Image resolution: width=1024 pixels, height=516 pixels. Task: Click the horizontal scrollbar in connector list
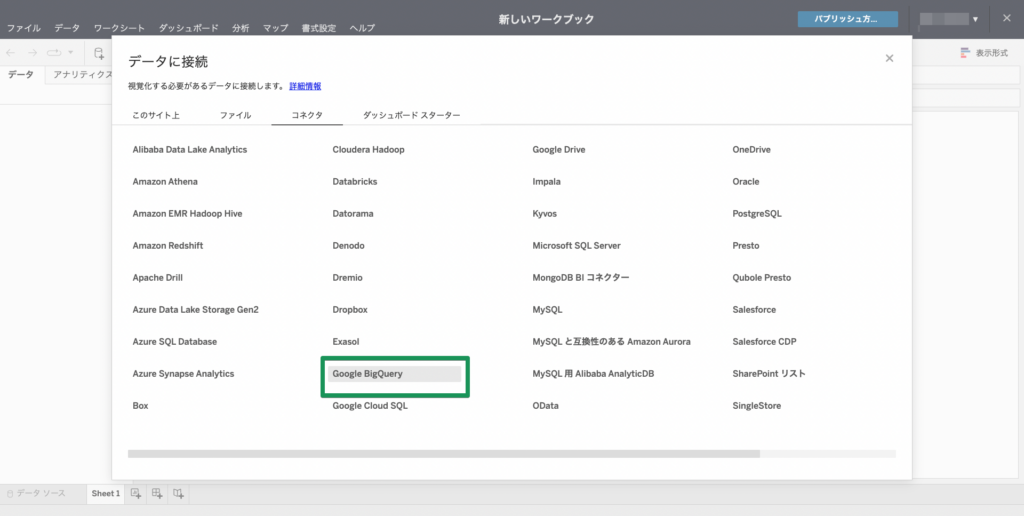(x=443, y=453)
